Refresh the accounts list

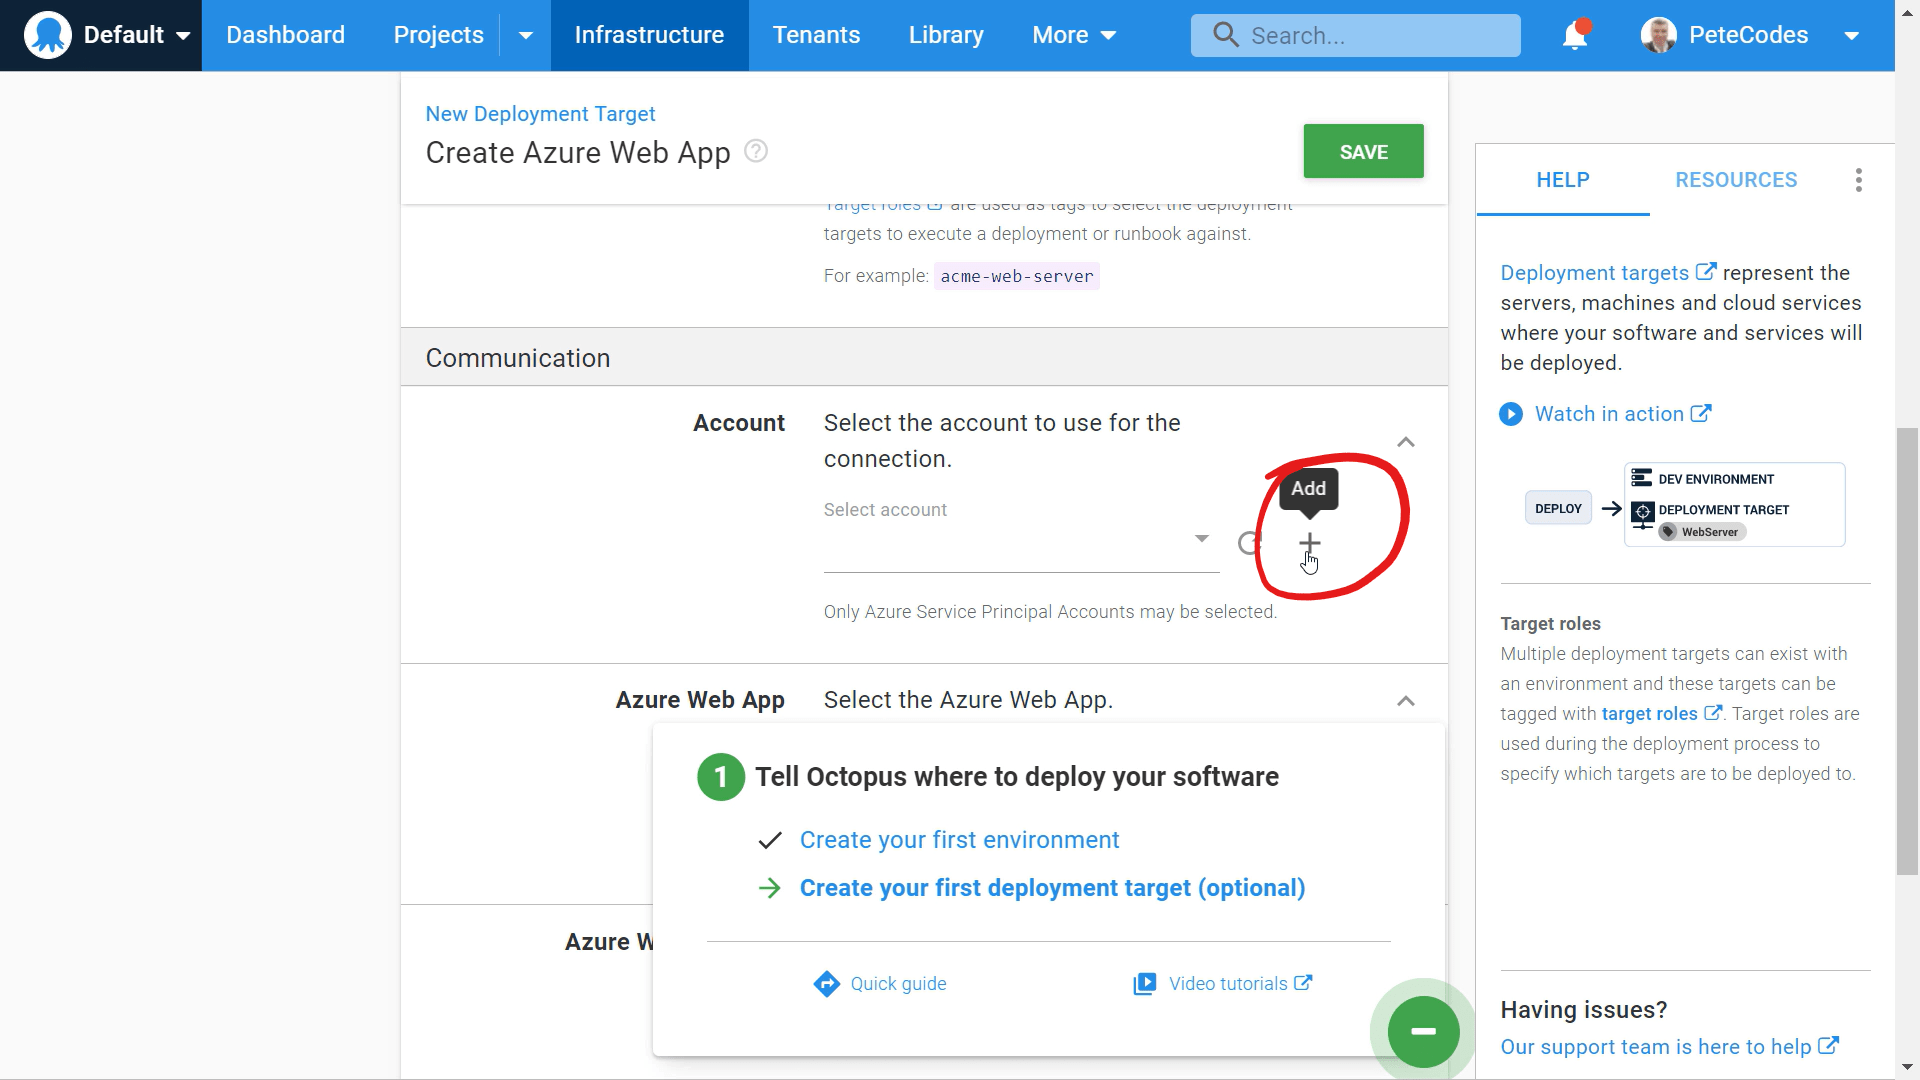1249,543
